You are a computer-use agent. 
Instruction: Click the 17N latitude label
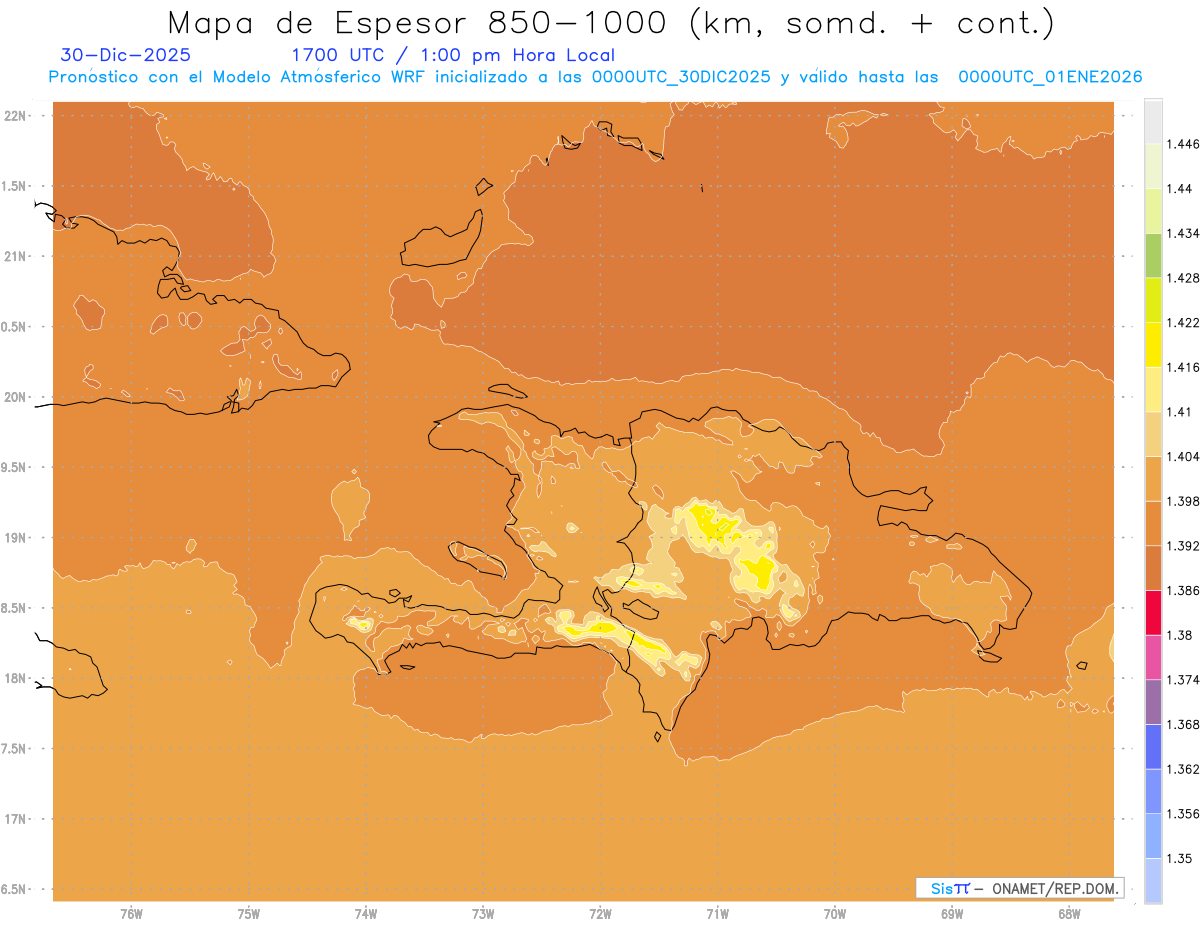pyautogui.click(x=15, y=819)
